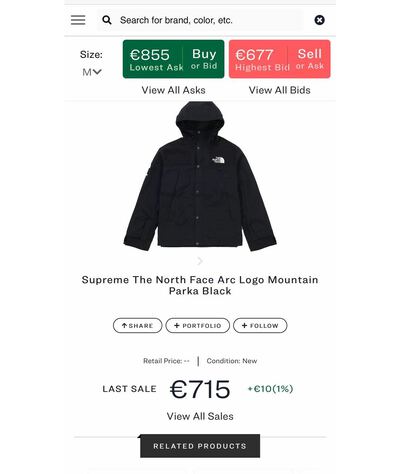Show next product image with chevron

(200, 261)
